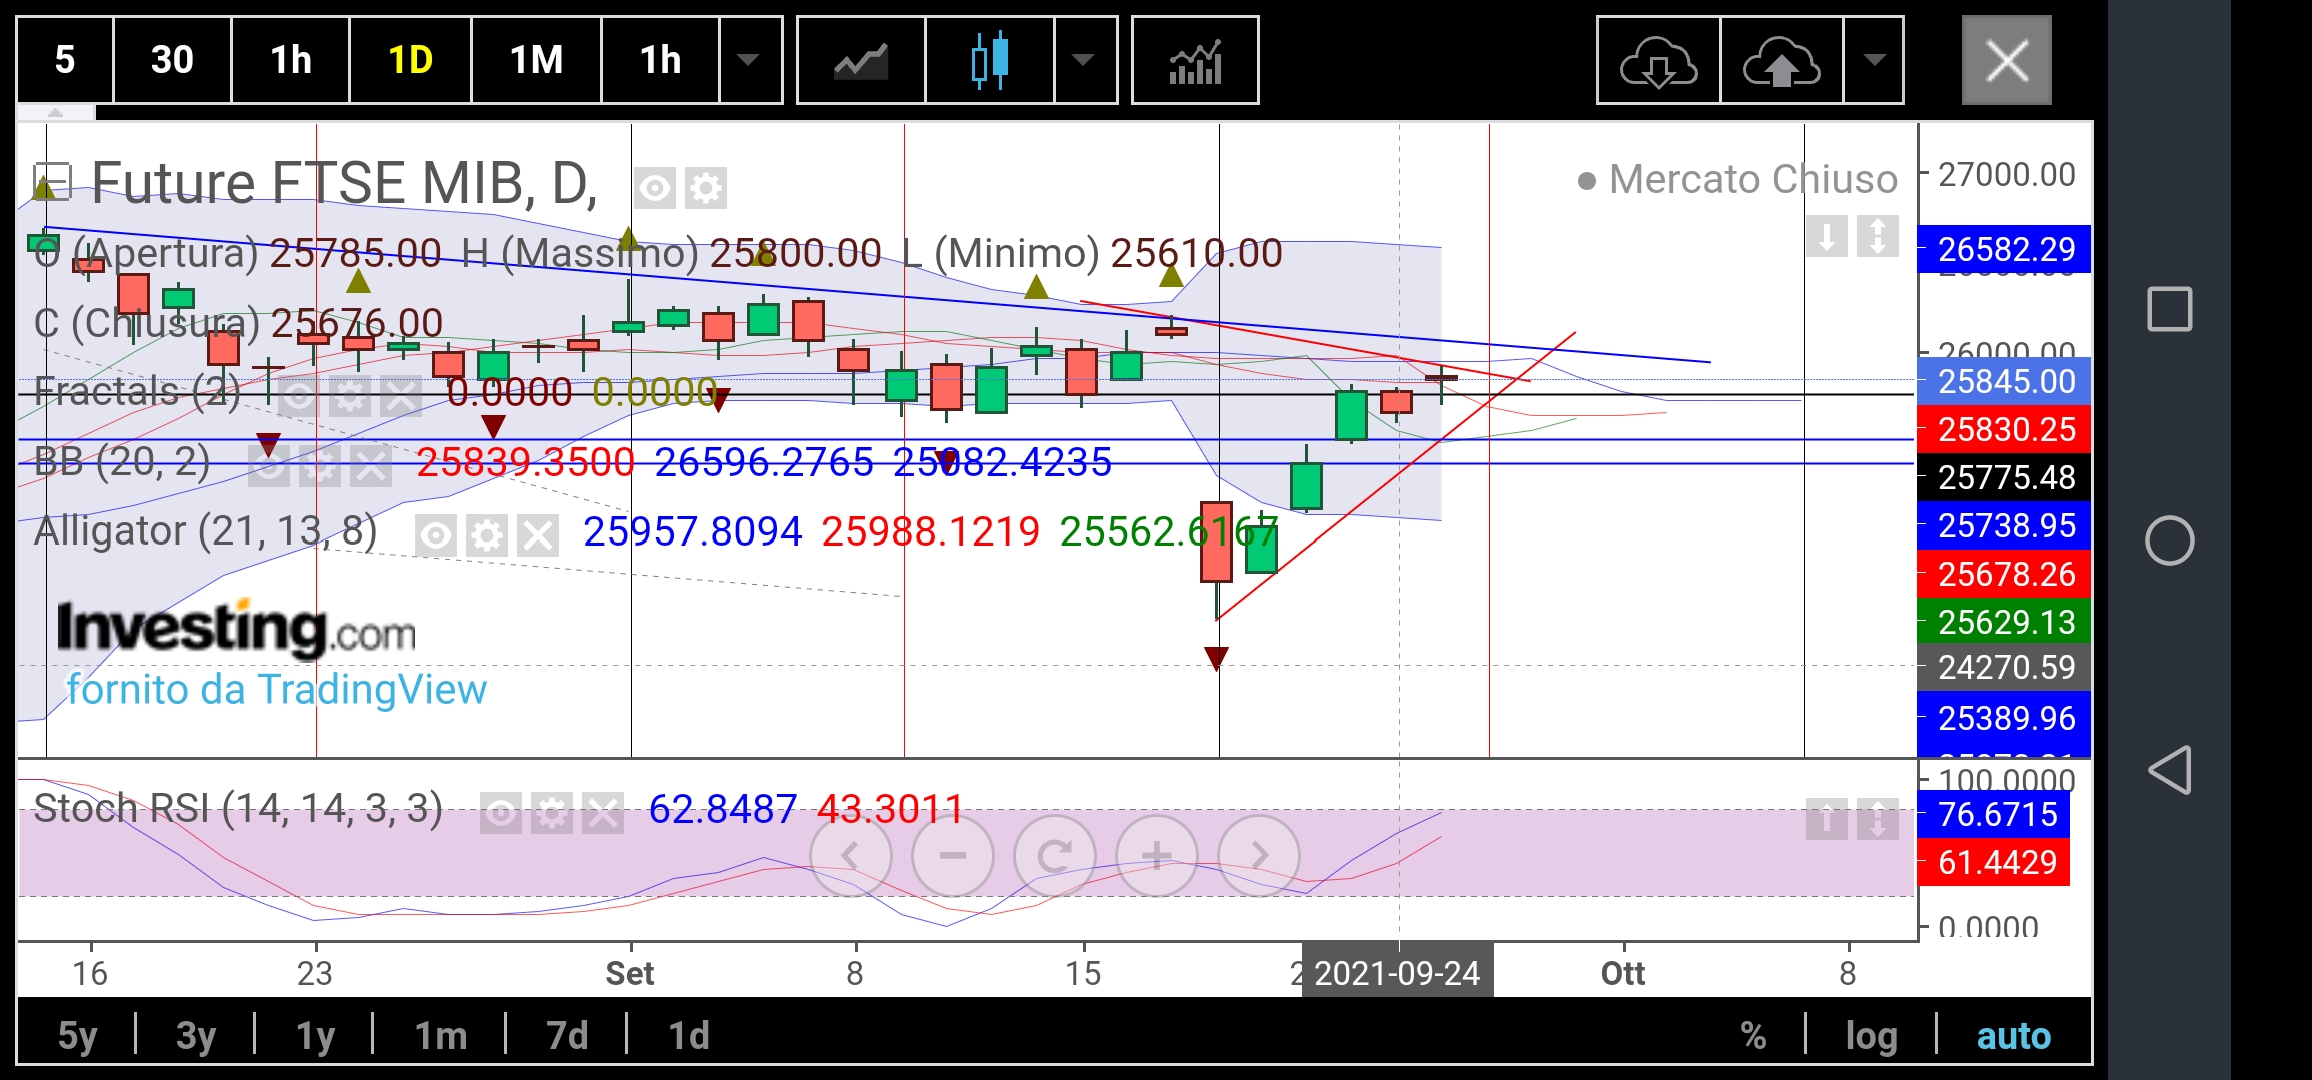Toggle visibility of Future FTSE MIB series
Screen dimensions: 2312x1080
(x=655, y=188)
